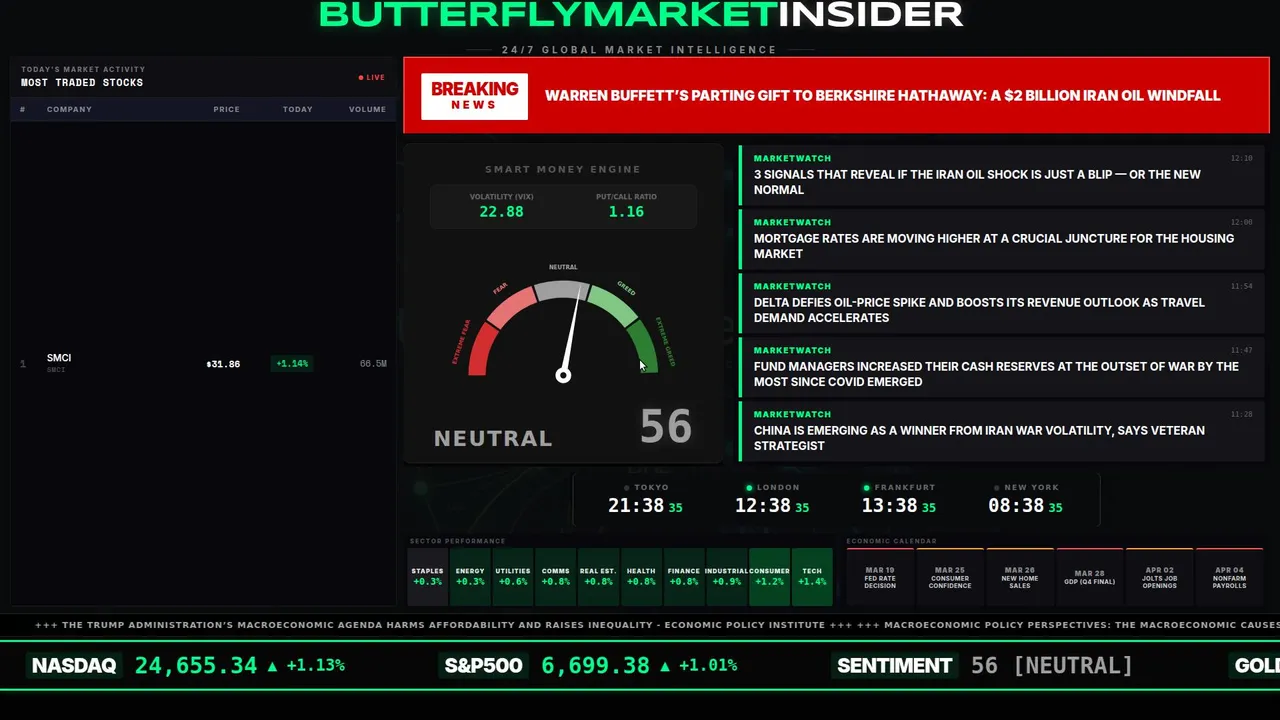Screen dimensions: 1280x720
Task: Sort table by the Company column header
Action: [69, 109]
